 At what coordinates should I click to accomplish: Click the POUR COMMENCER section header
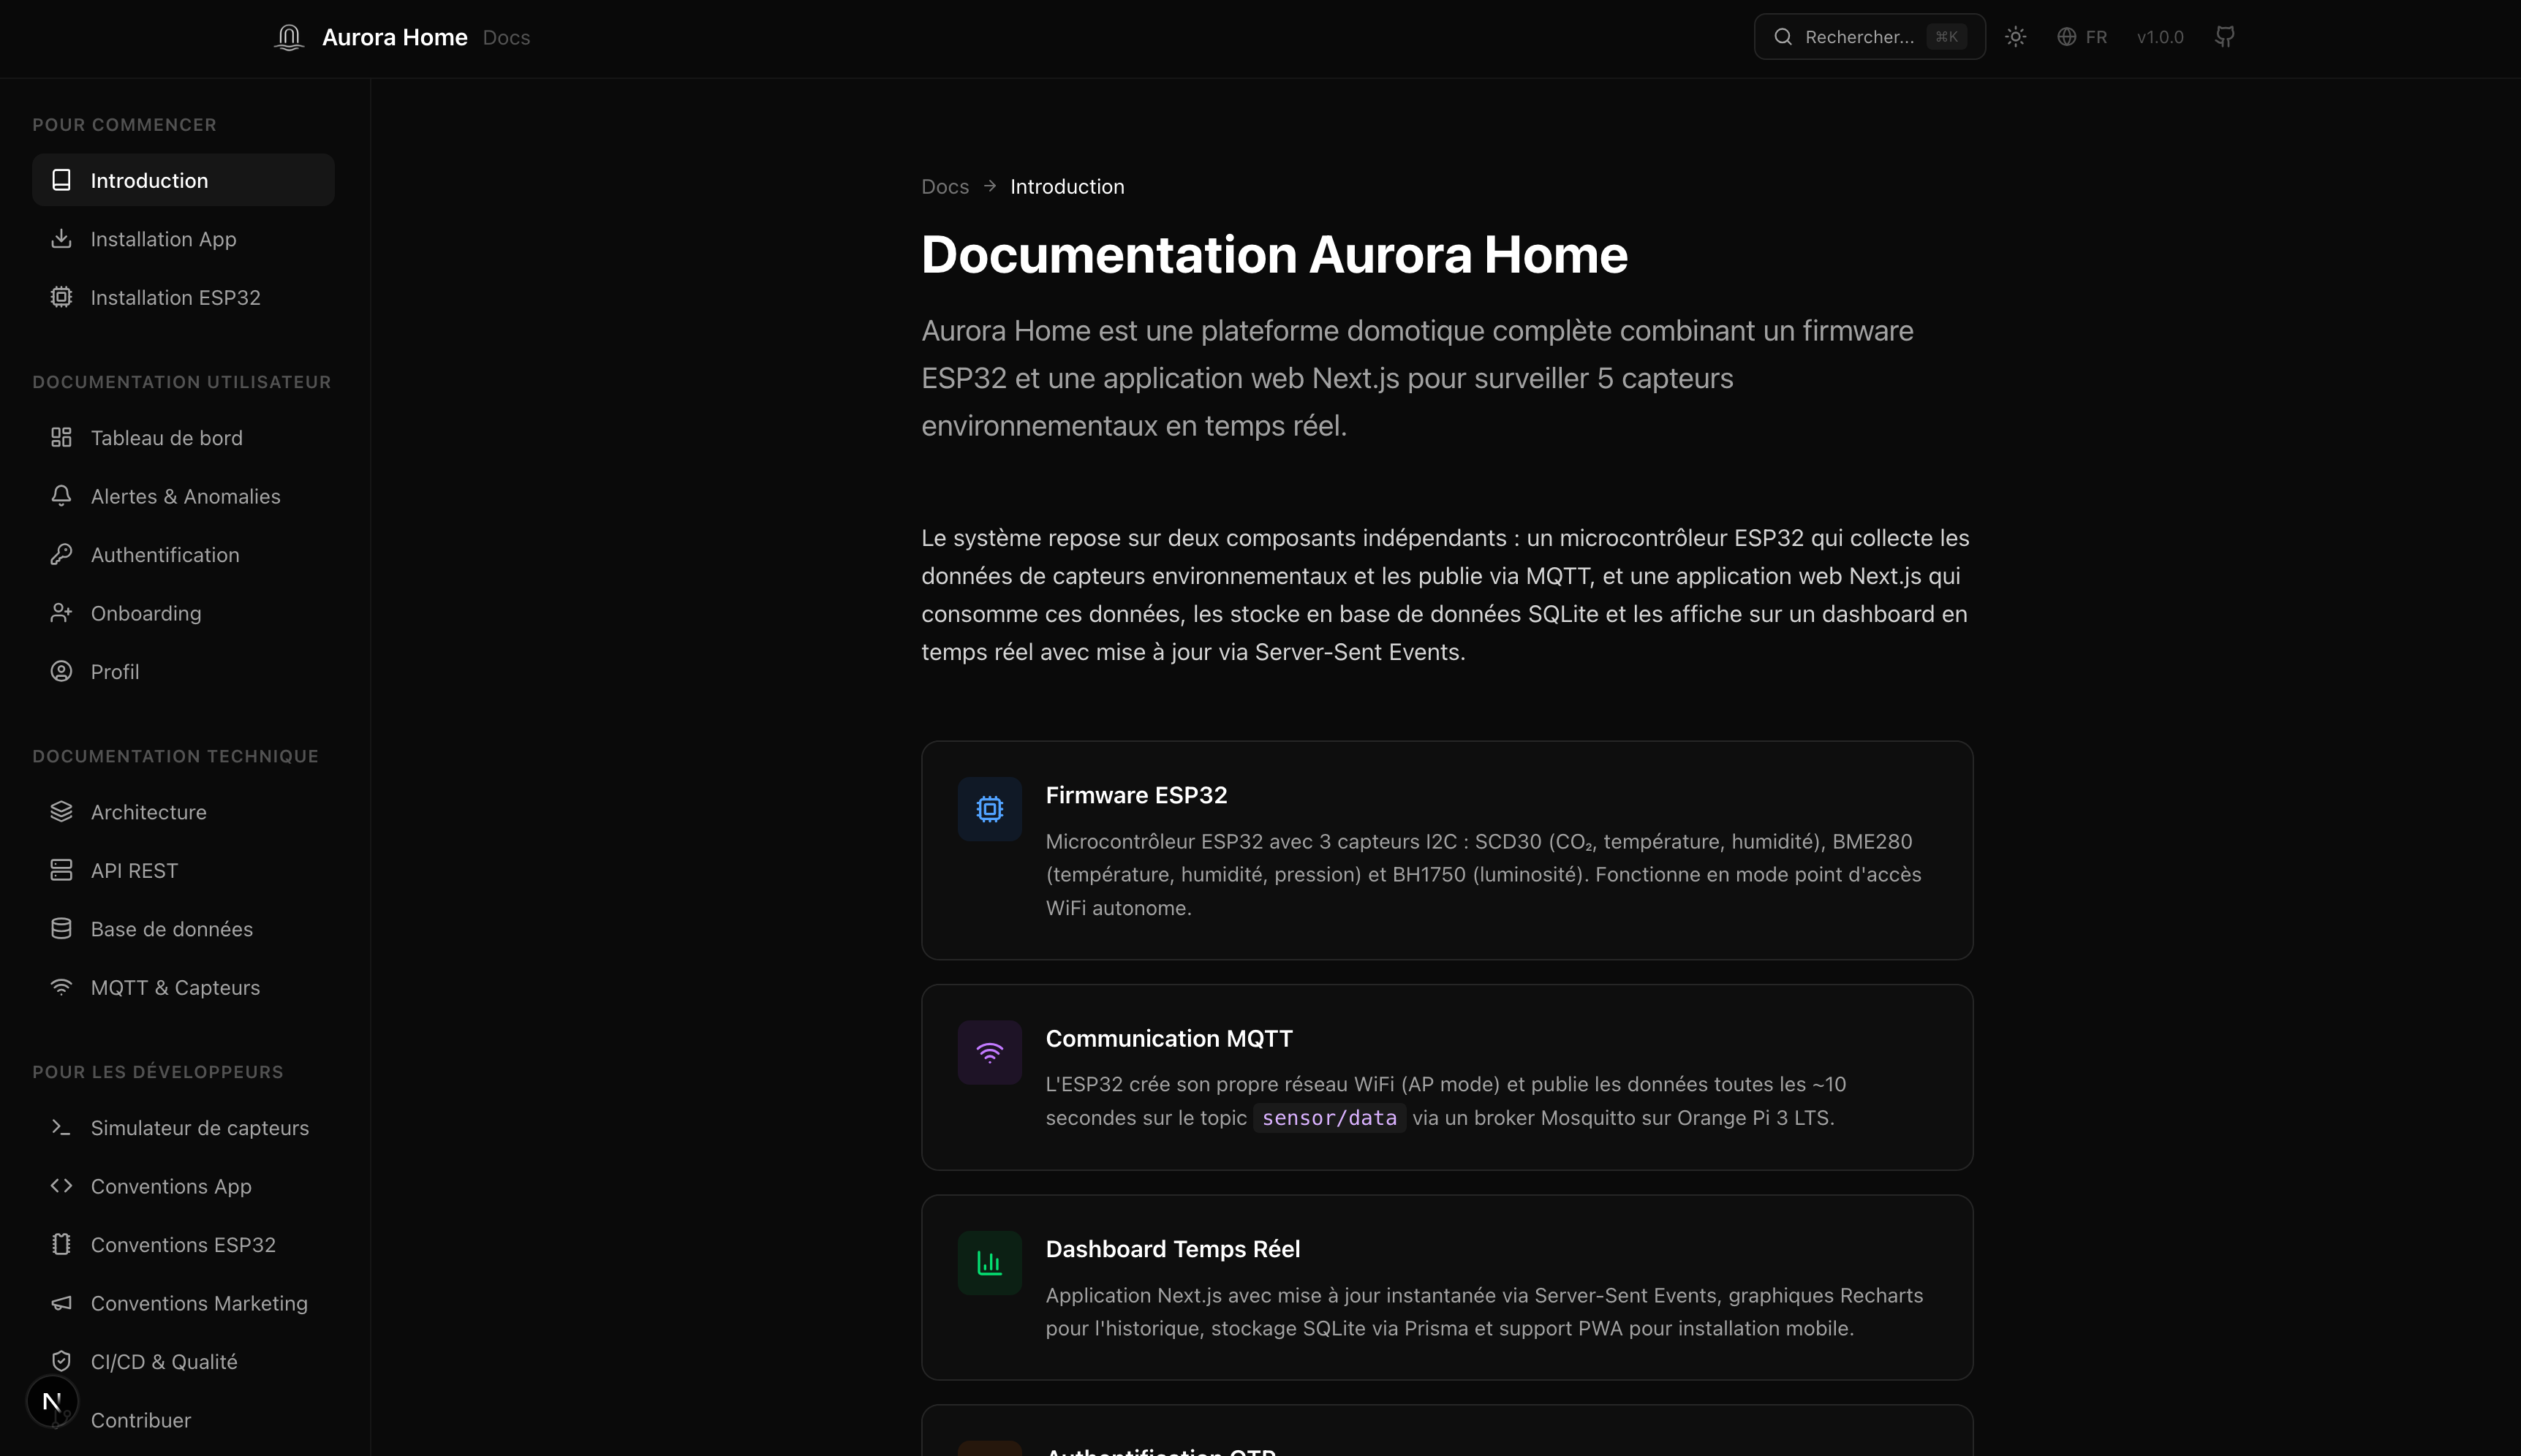[124, 125]
